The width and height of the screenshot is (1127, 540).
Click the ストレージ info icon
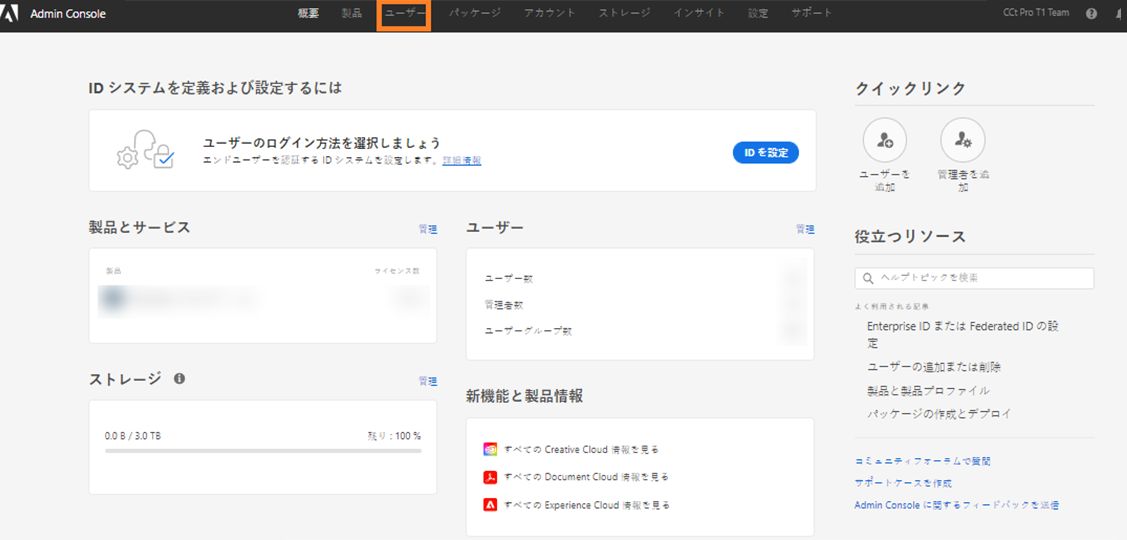[x=179, y=378]
